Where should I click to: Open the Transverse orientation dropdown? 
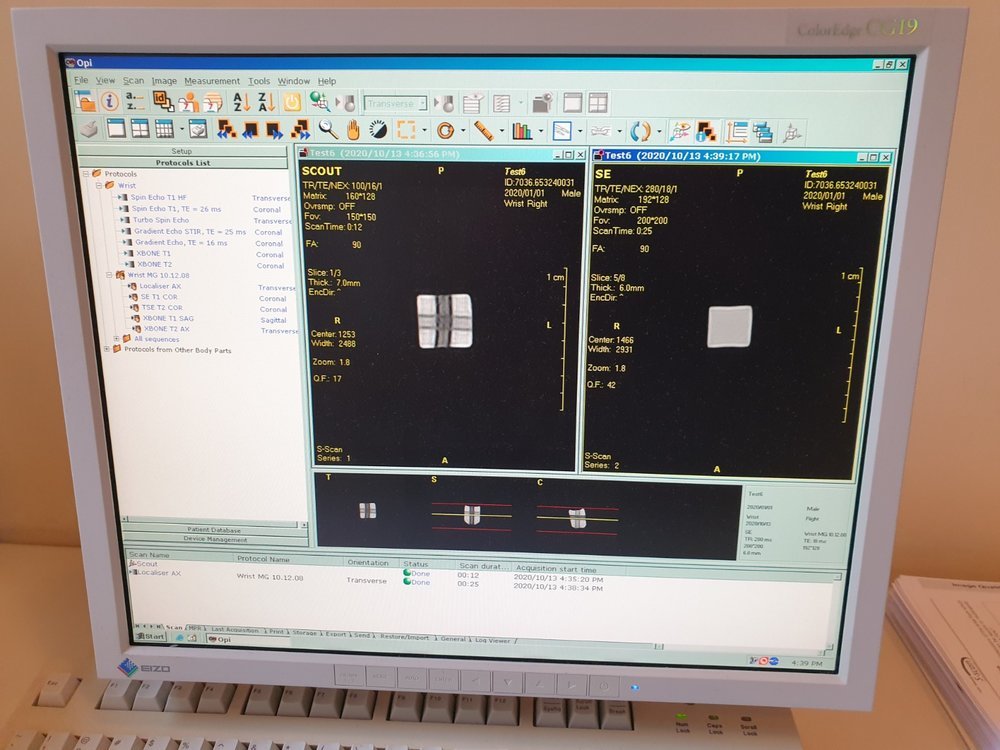395,103
